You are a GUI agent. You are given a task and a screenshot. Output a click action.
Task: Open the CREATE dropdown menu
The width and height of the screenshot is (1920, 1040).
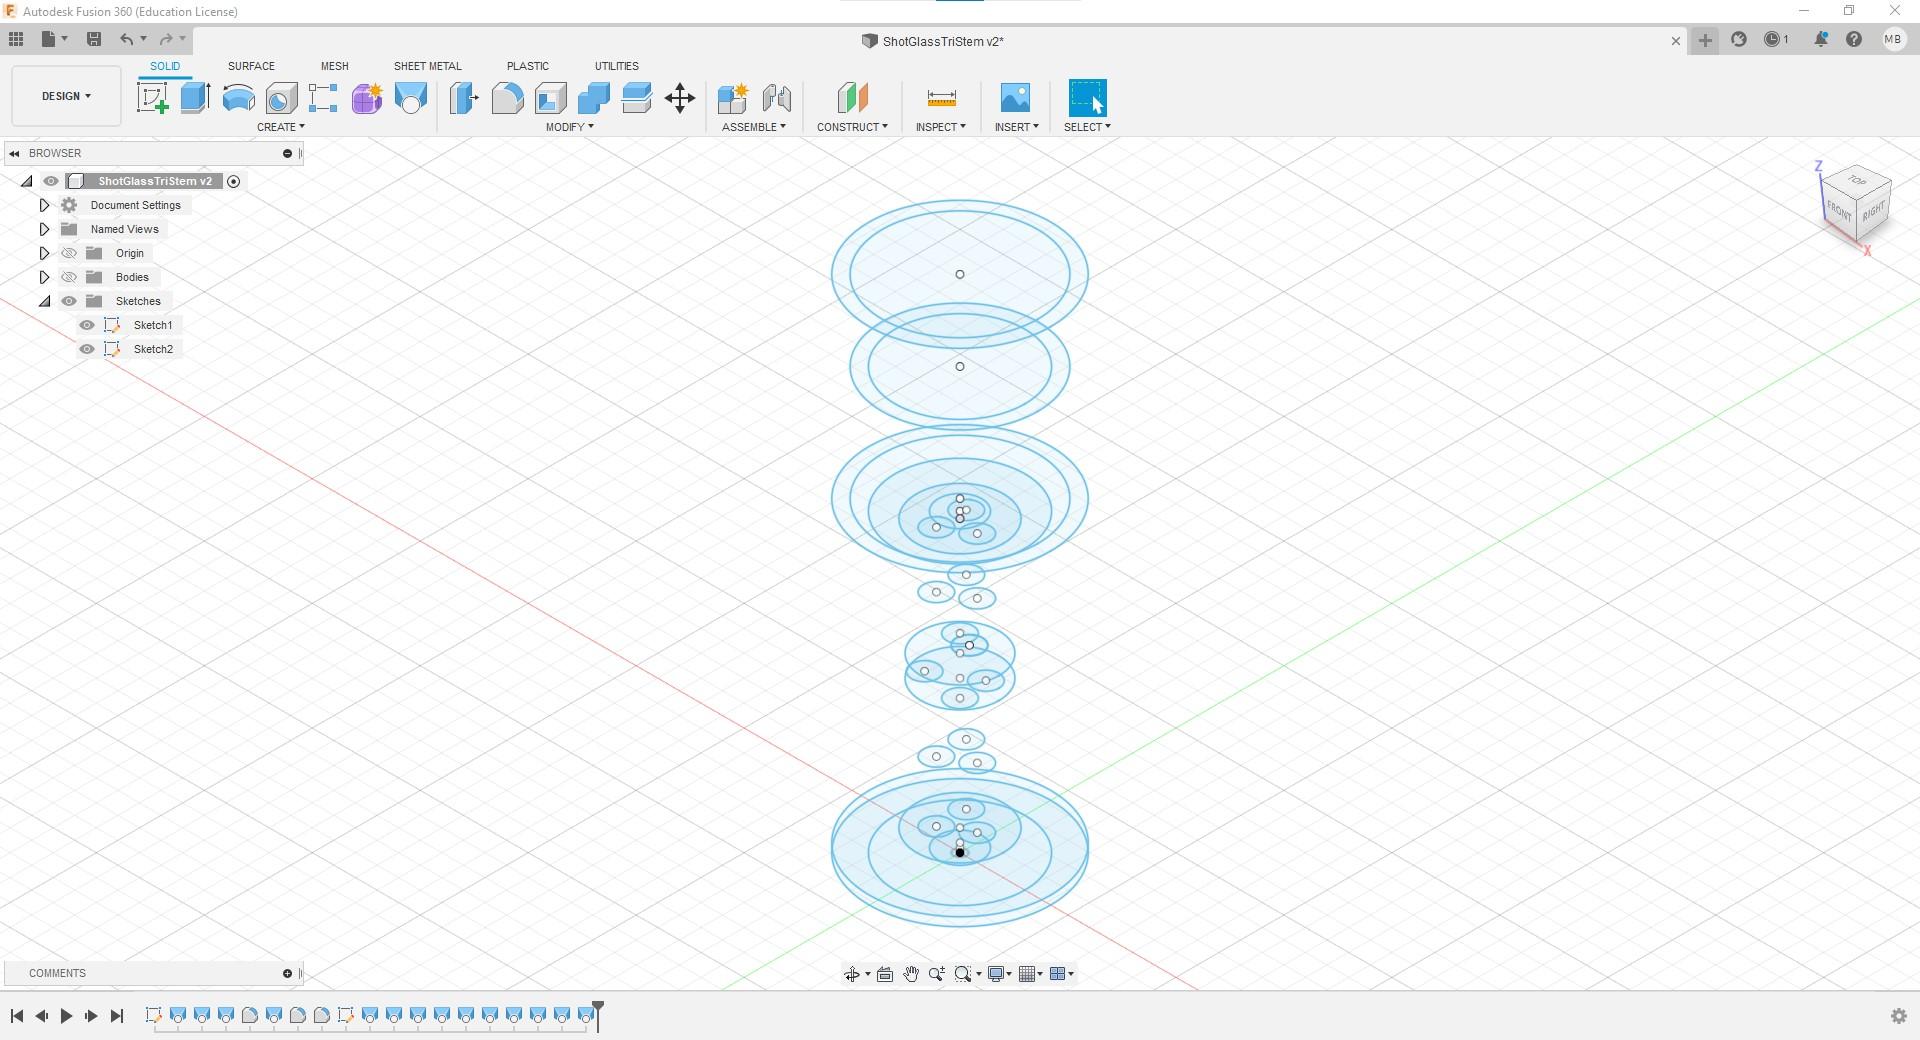coord(280,127)
